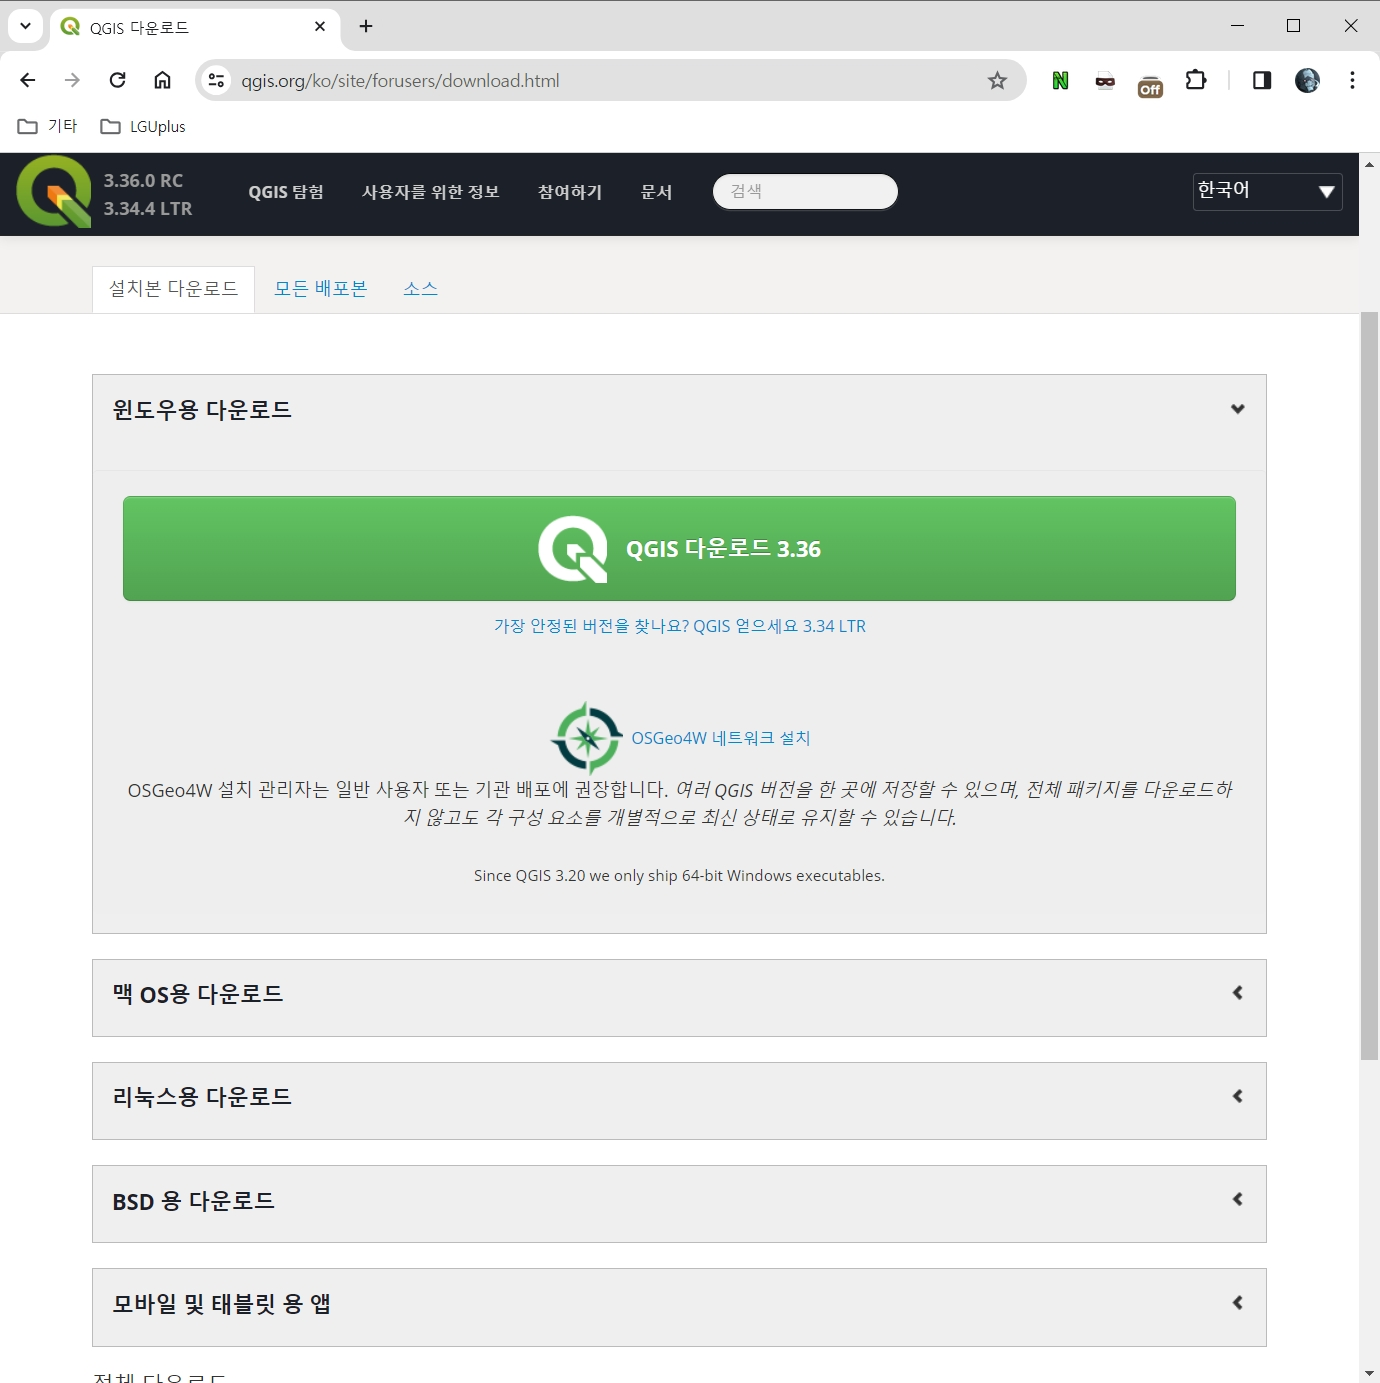Image resolution: width=1380 pixels, height=1383 pixels.
Task: Focus the 검색 search field
Action: tap(805, 191)
